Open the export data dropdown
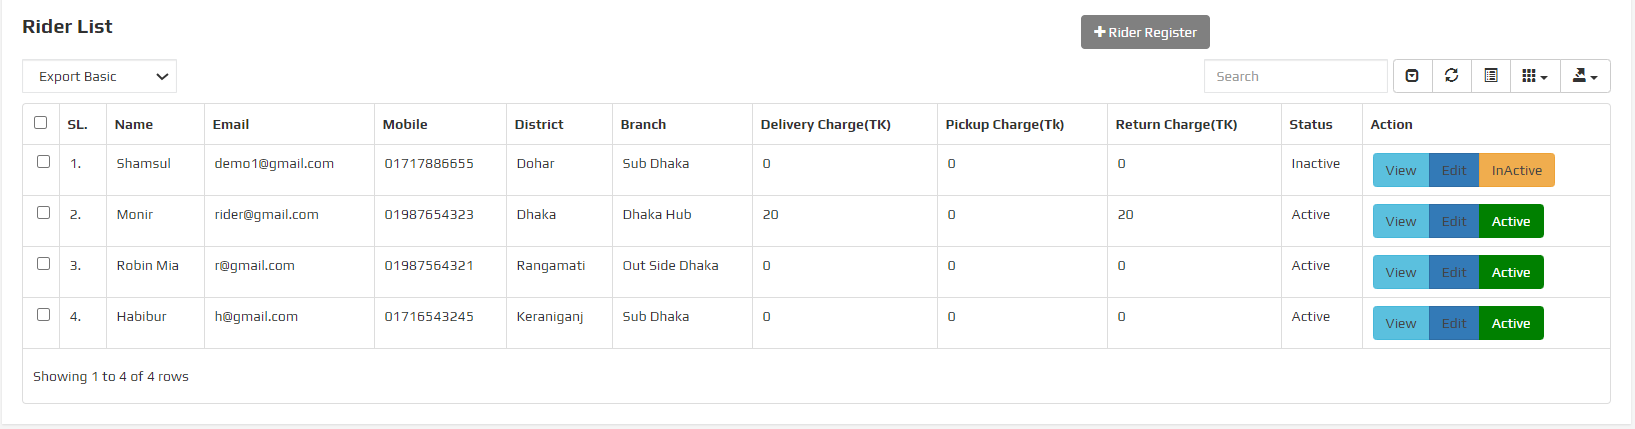1635x429 pixels. click(1585, 76)
